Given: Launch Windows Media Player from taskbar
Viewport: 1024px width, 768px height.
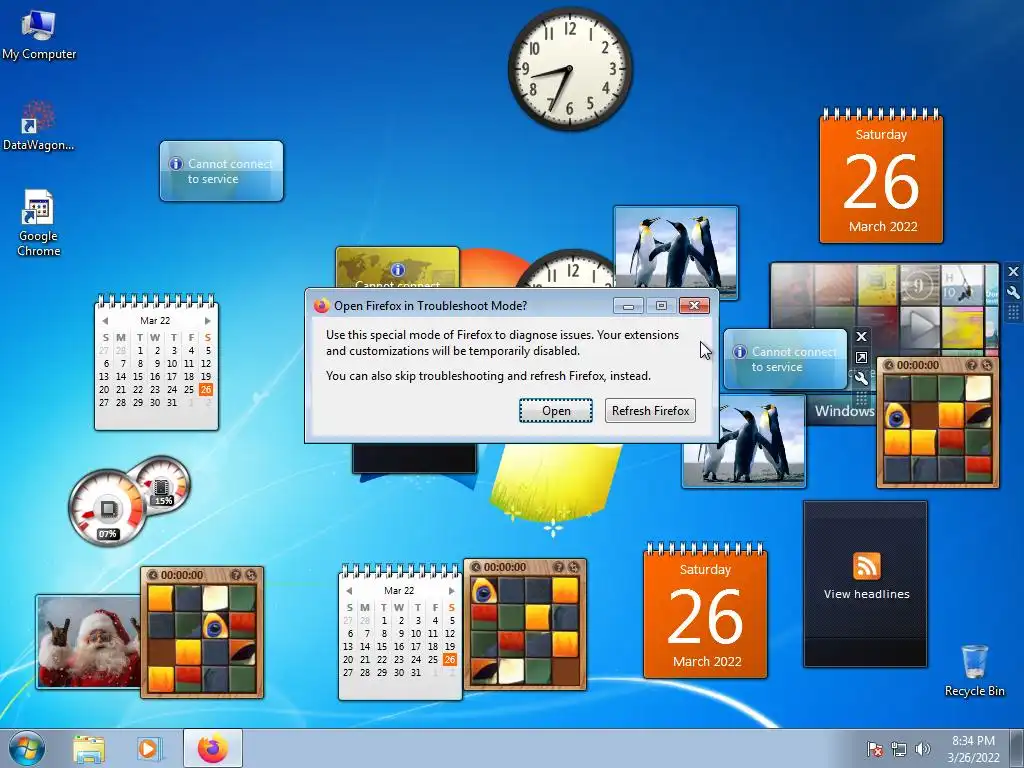Looking at the screenshot, I should (149, 748).
